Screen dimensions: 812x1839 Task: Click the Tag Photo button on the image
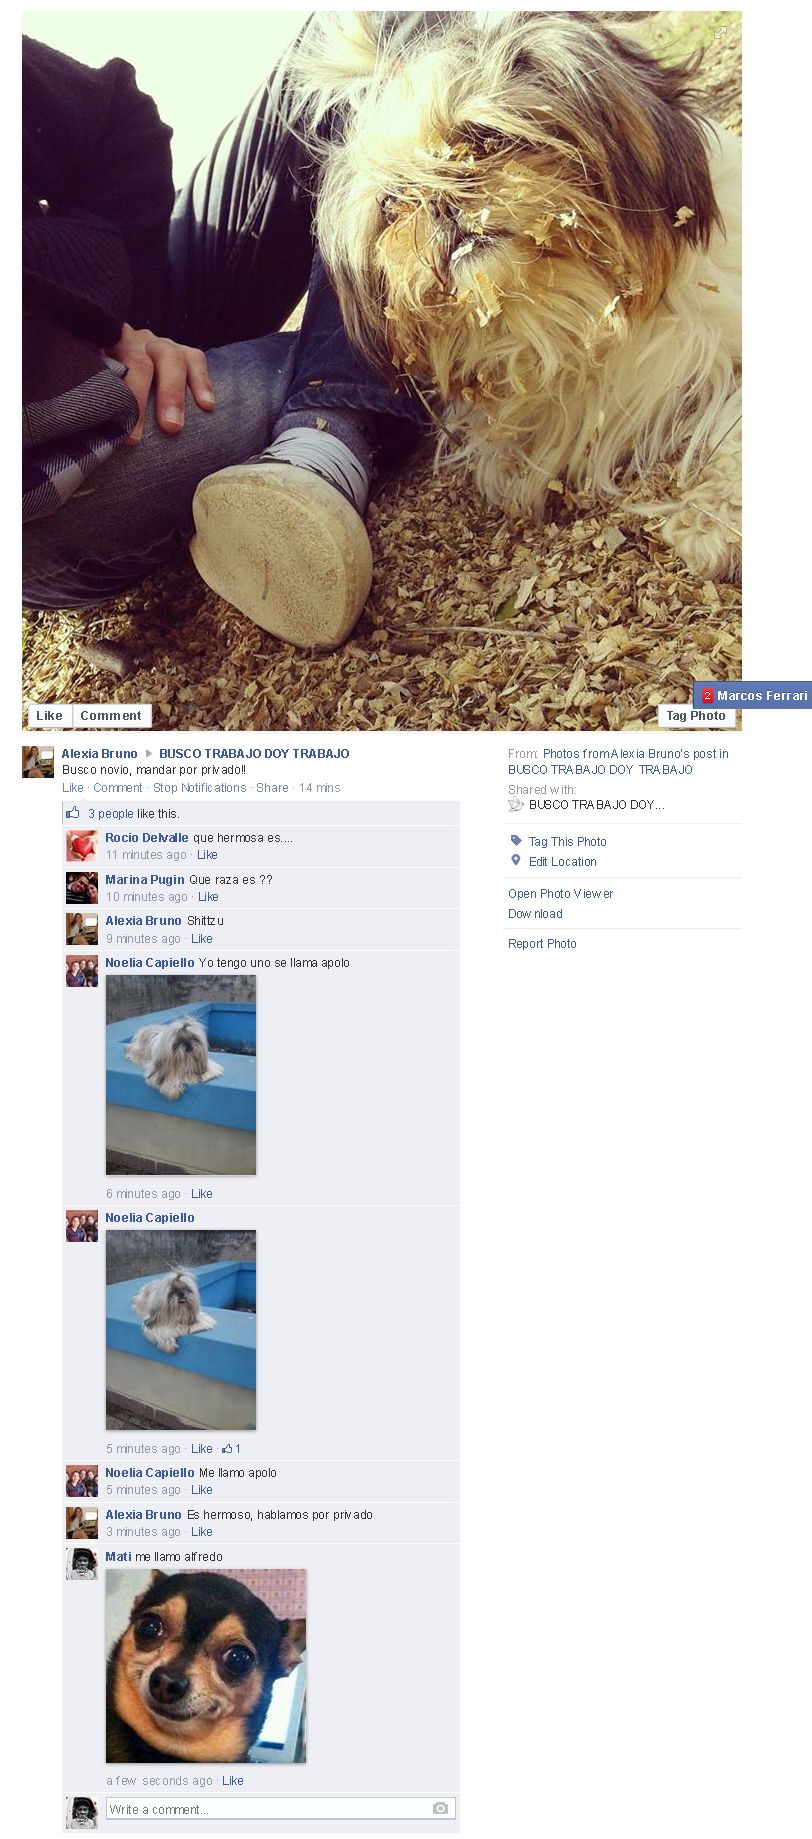pyautogui.click(x=696, y=715)
